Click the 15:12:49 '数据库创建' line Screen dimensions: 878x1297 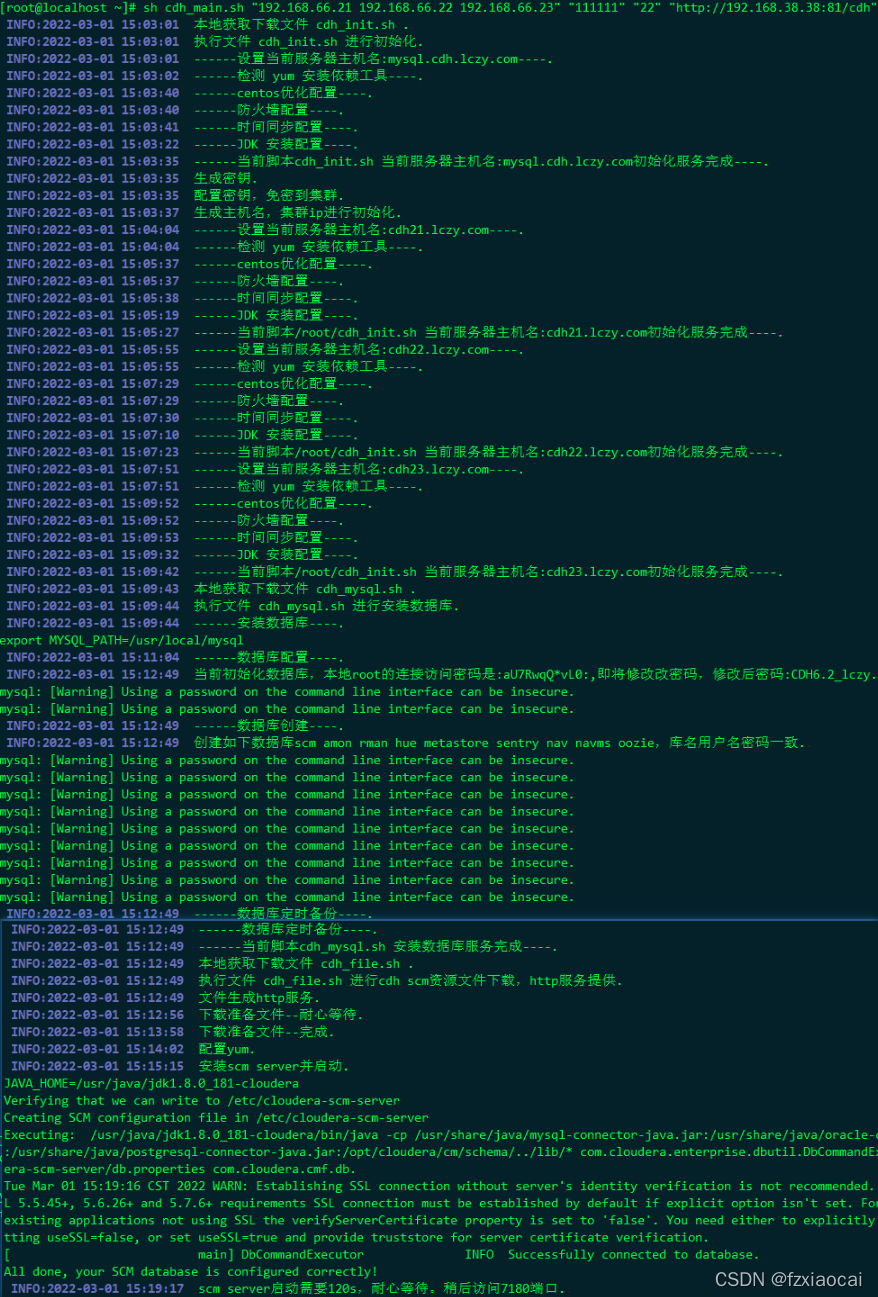click(x=175, y=726)
